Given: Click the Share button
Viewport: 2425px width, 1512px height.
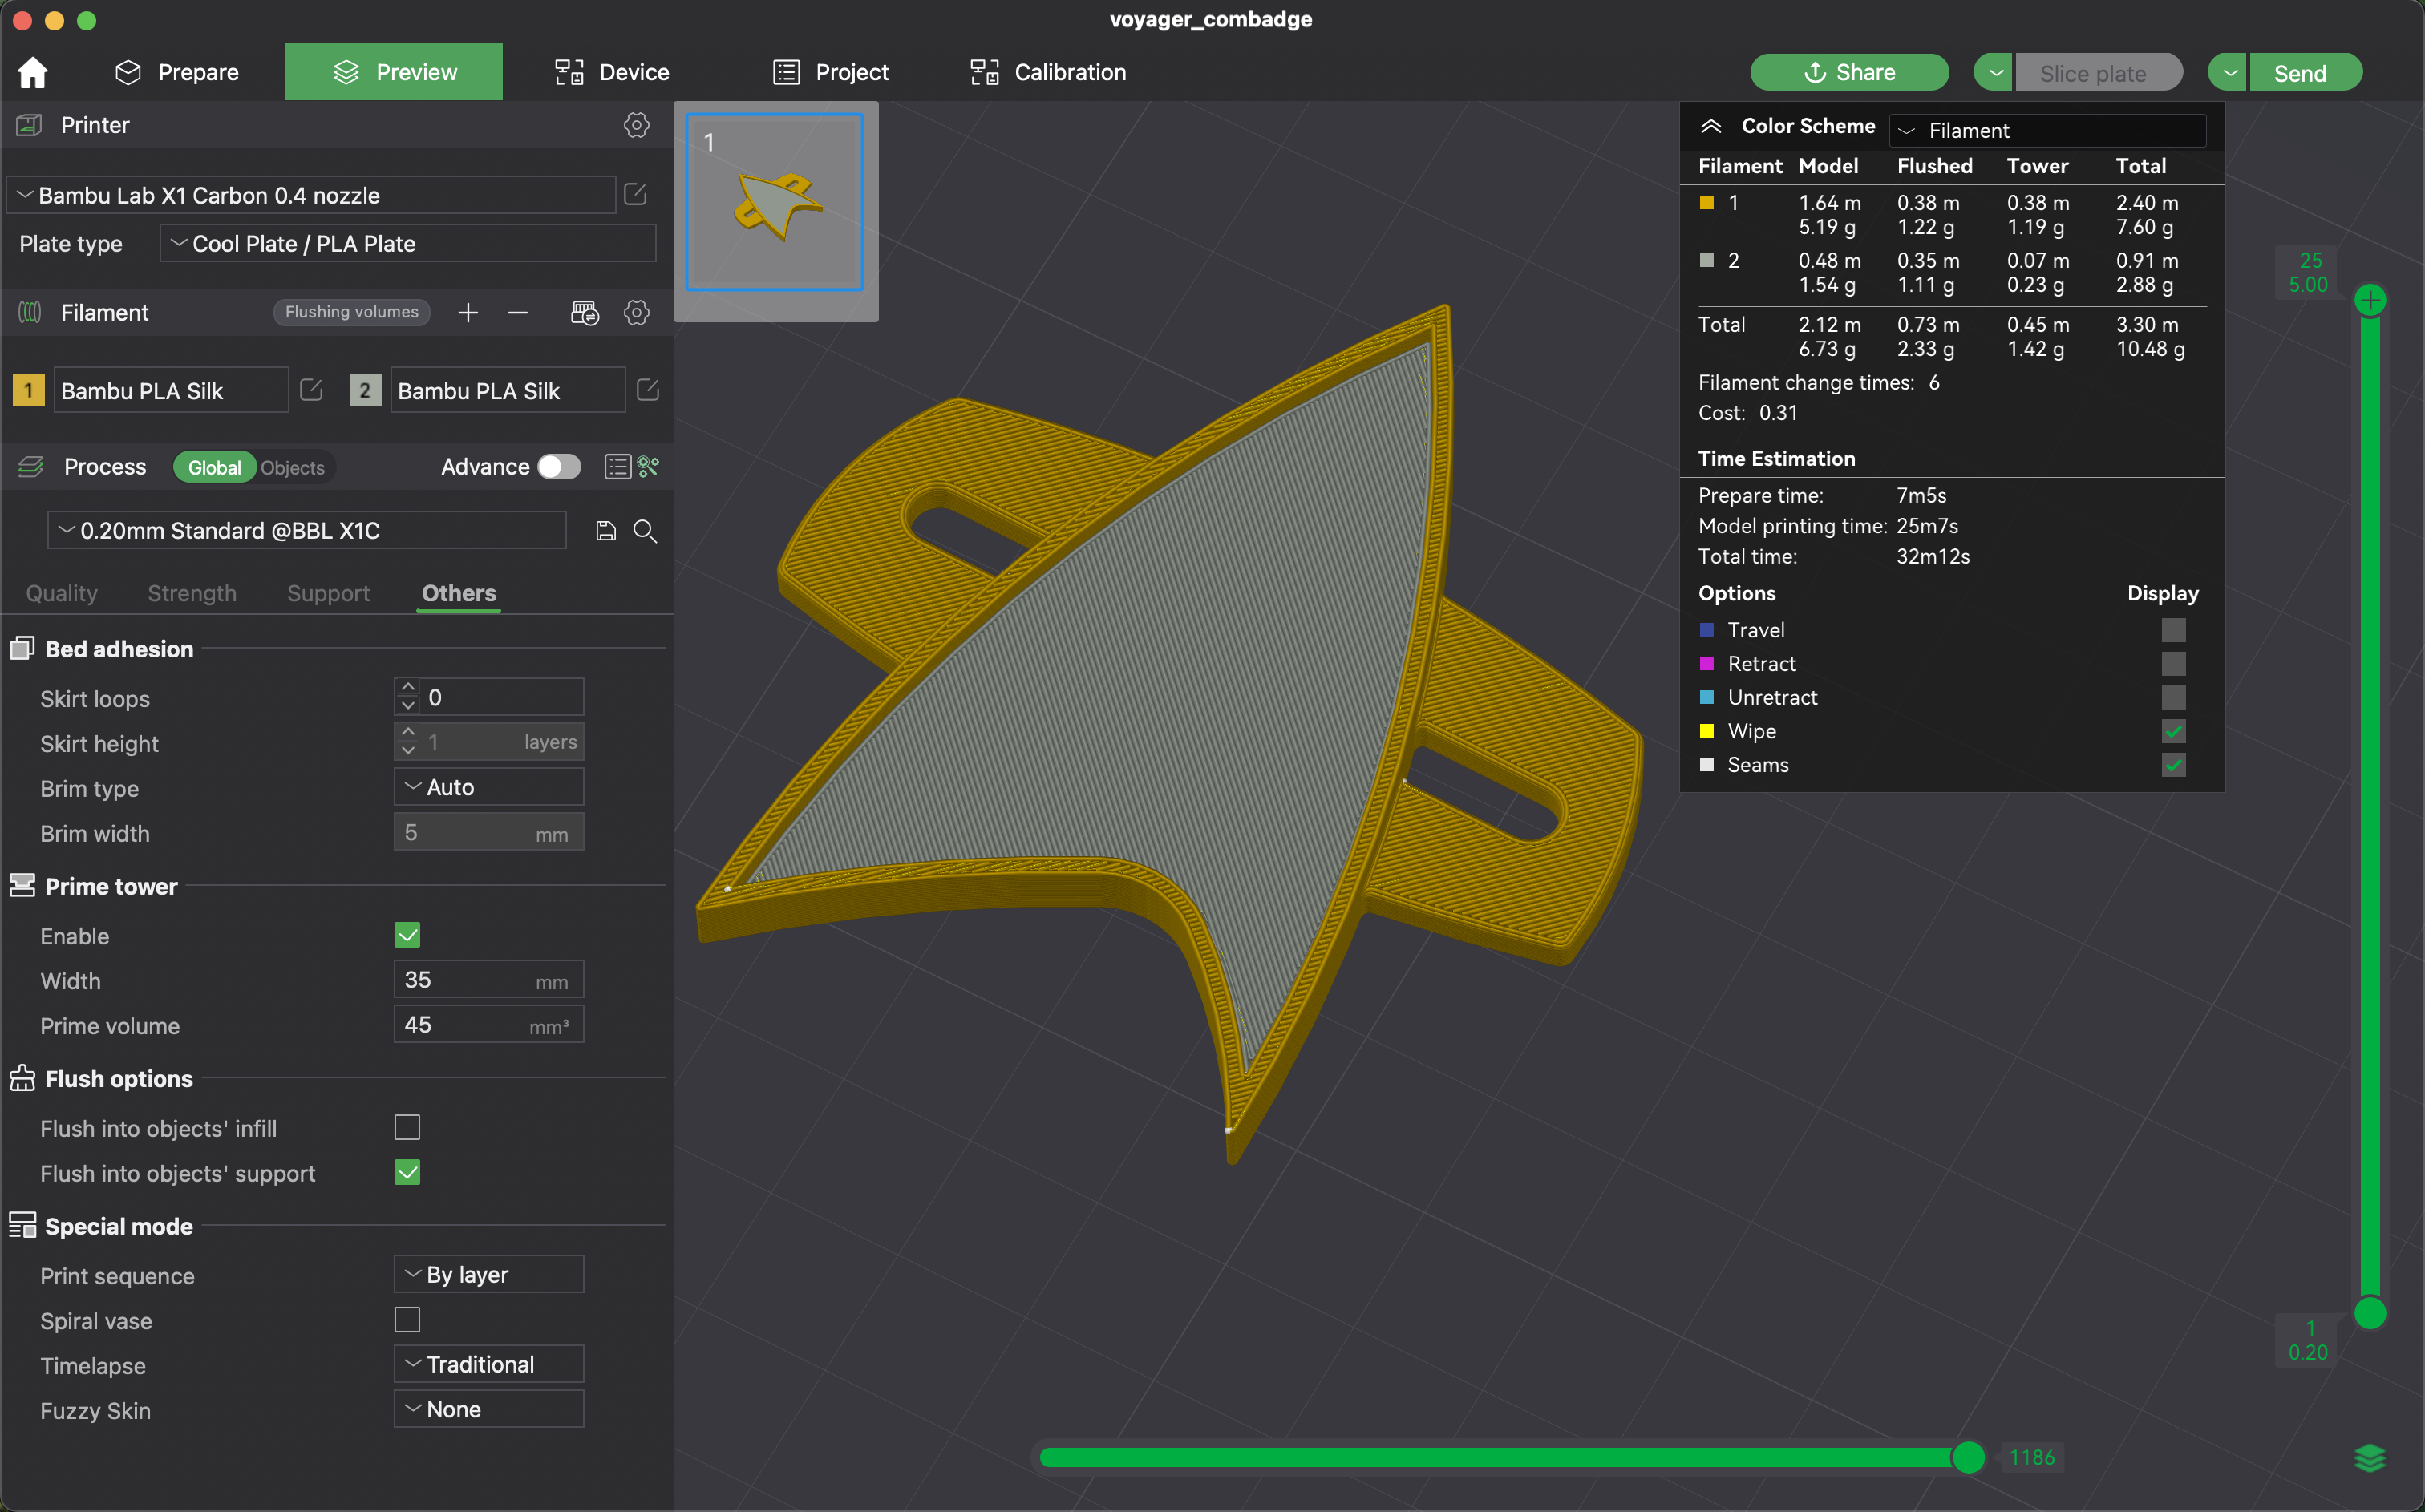Looking at the screenshot, I should click(x=1849, y=72).
